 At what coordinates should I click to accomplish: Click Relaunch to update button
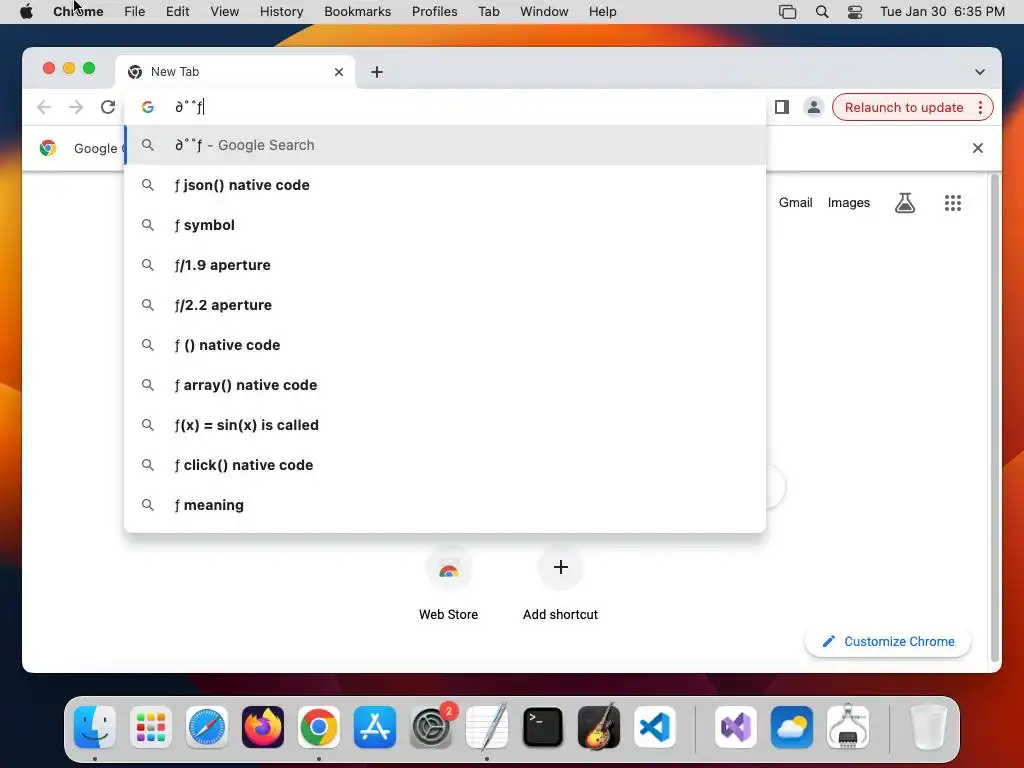click(904, 107)
